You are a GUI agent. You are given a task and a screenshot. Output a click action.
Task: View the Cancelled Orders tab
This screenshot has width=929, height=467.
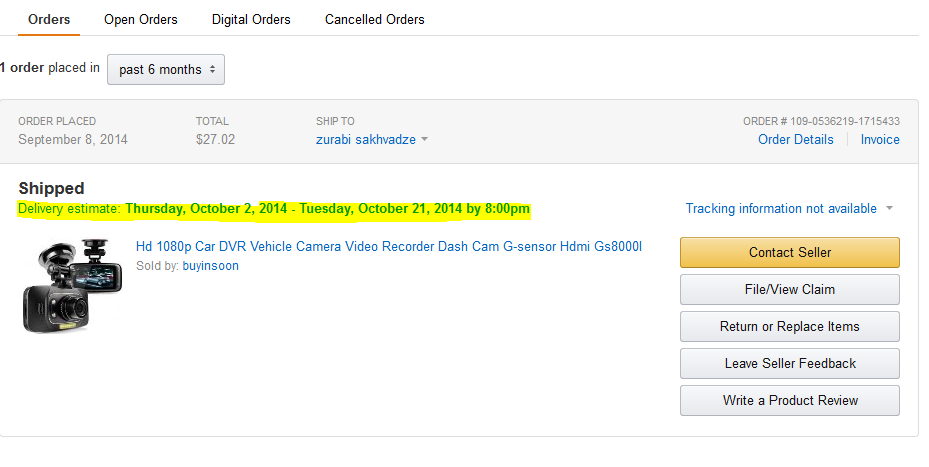pos(374,19)
